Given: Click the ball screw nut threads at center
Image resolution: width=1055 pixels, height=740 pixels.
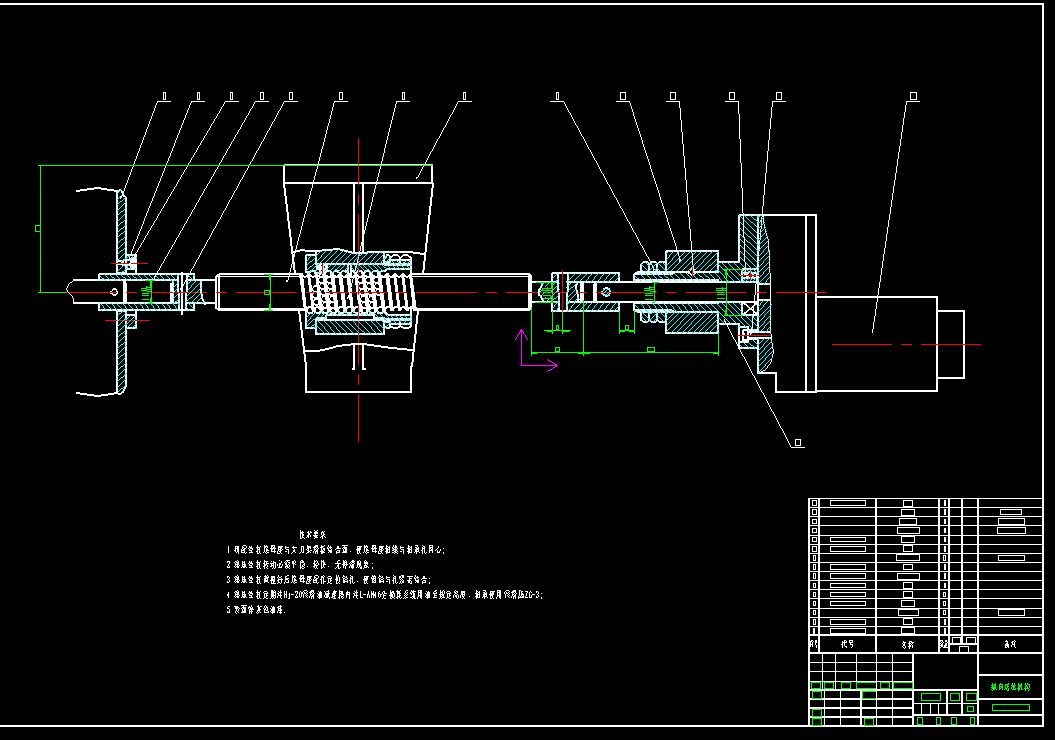Looking at the screenshot, I should point(358,292).
